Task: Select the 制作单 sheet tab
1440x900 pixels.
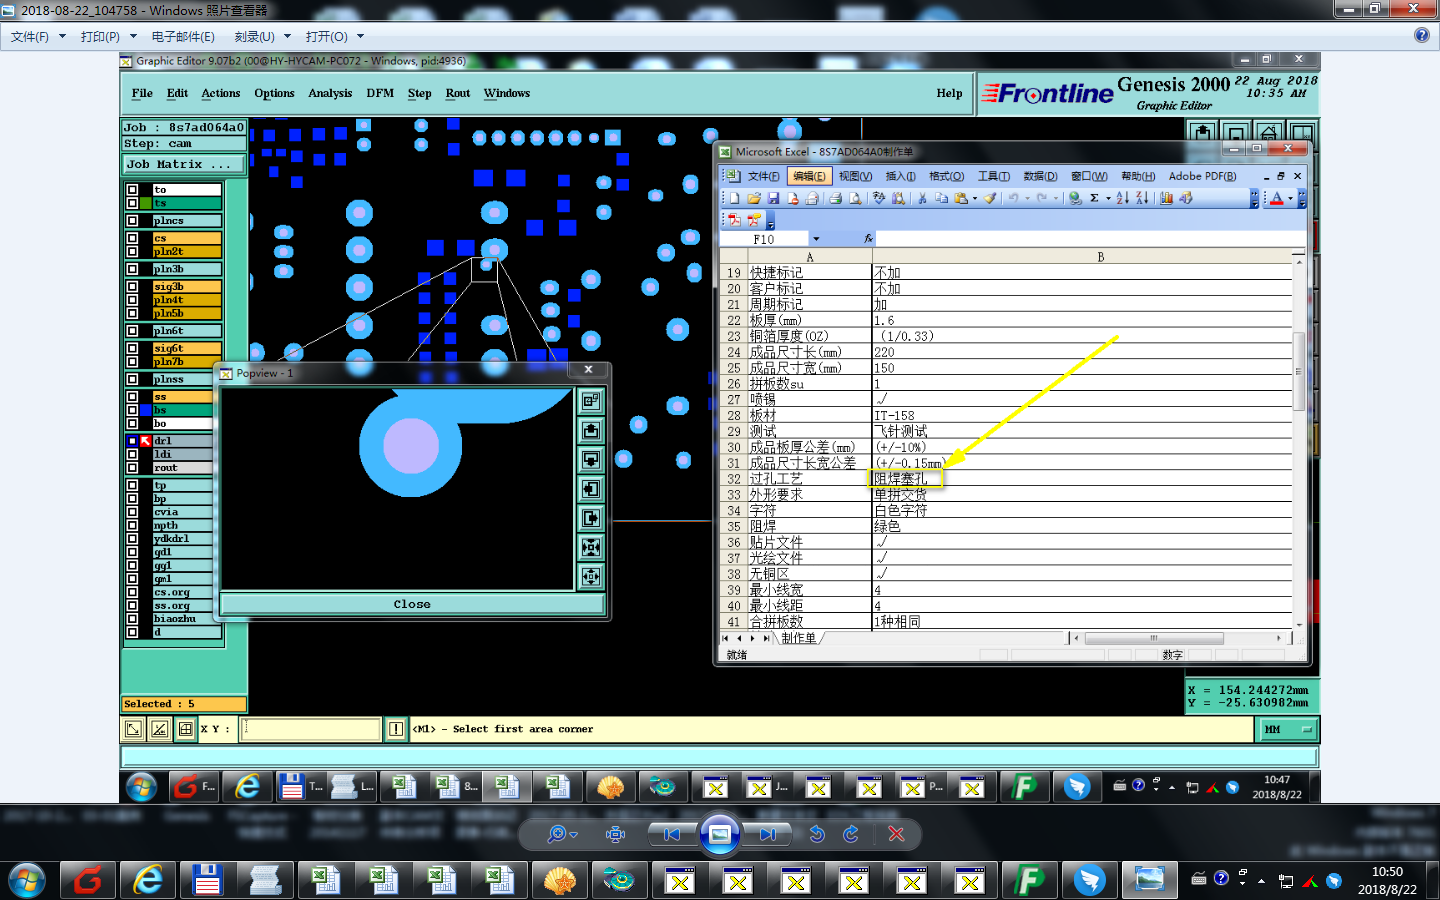Action: coord(799,638)
